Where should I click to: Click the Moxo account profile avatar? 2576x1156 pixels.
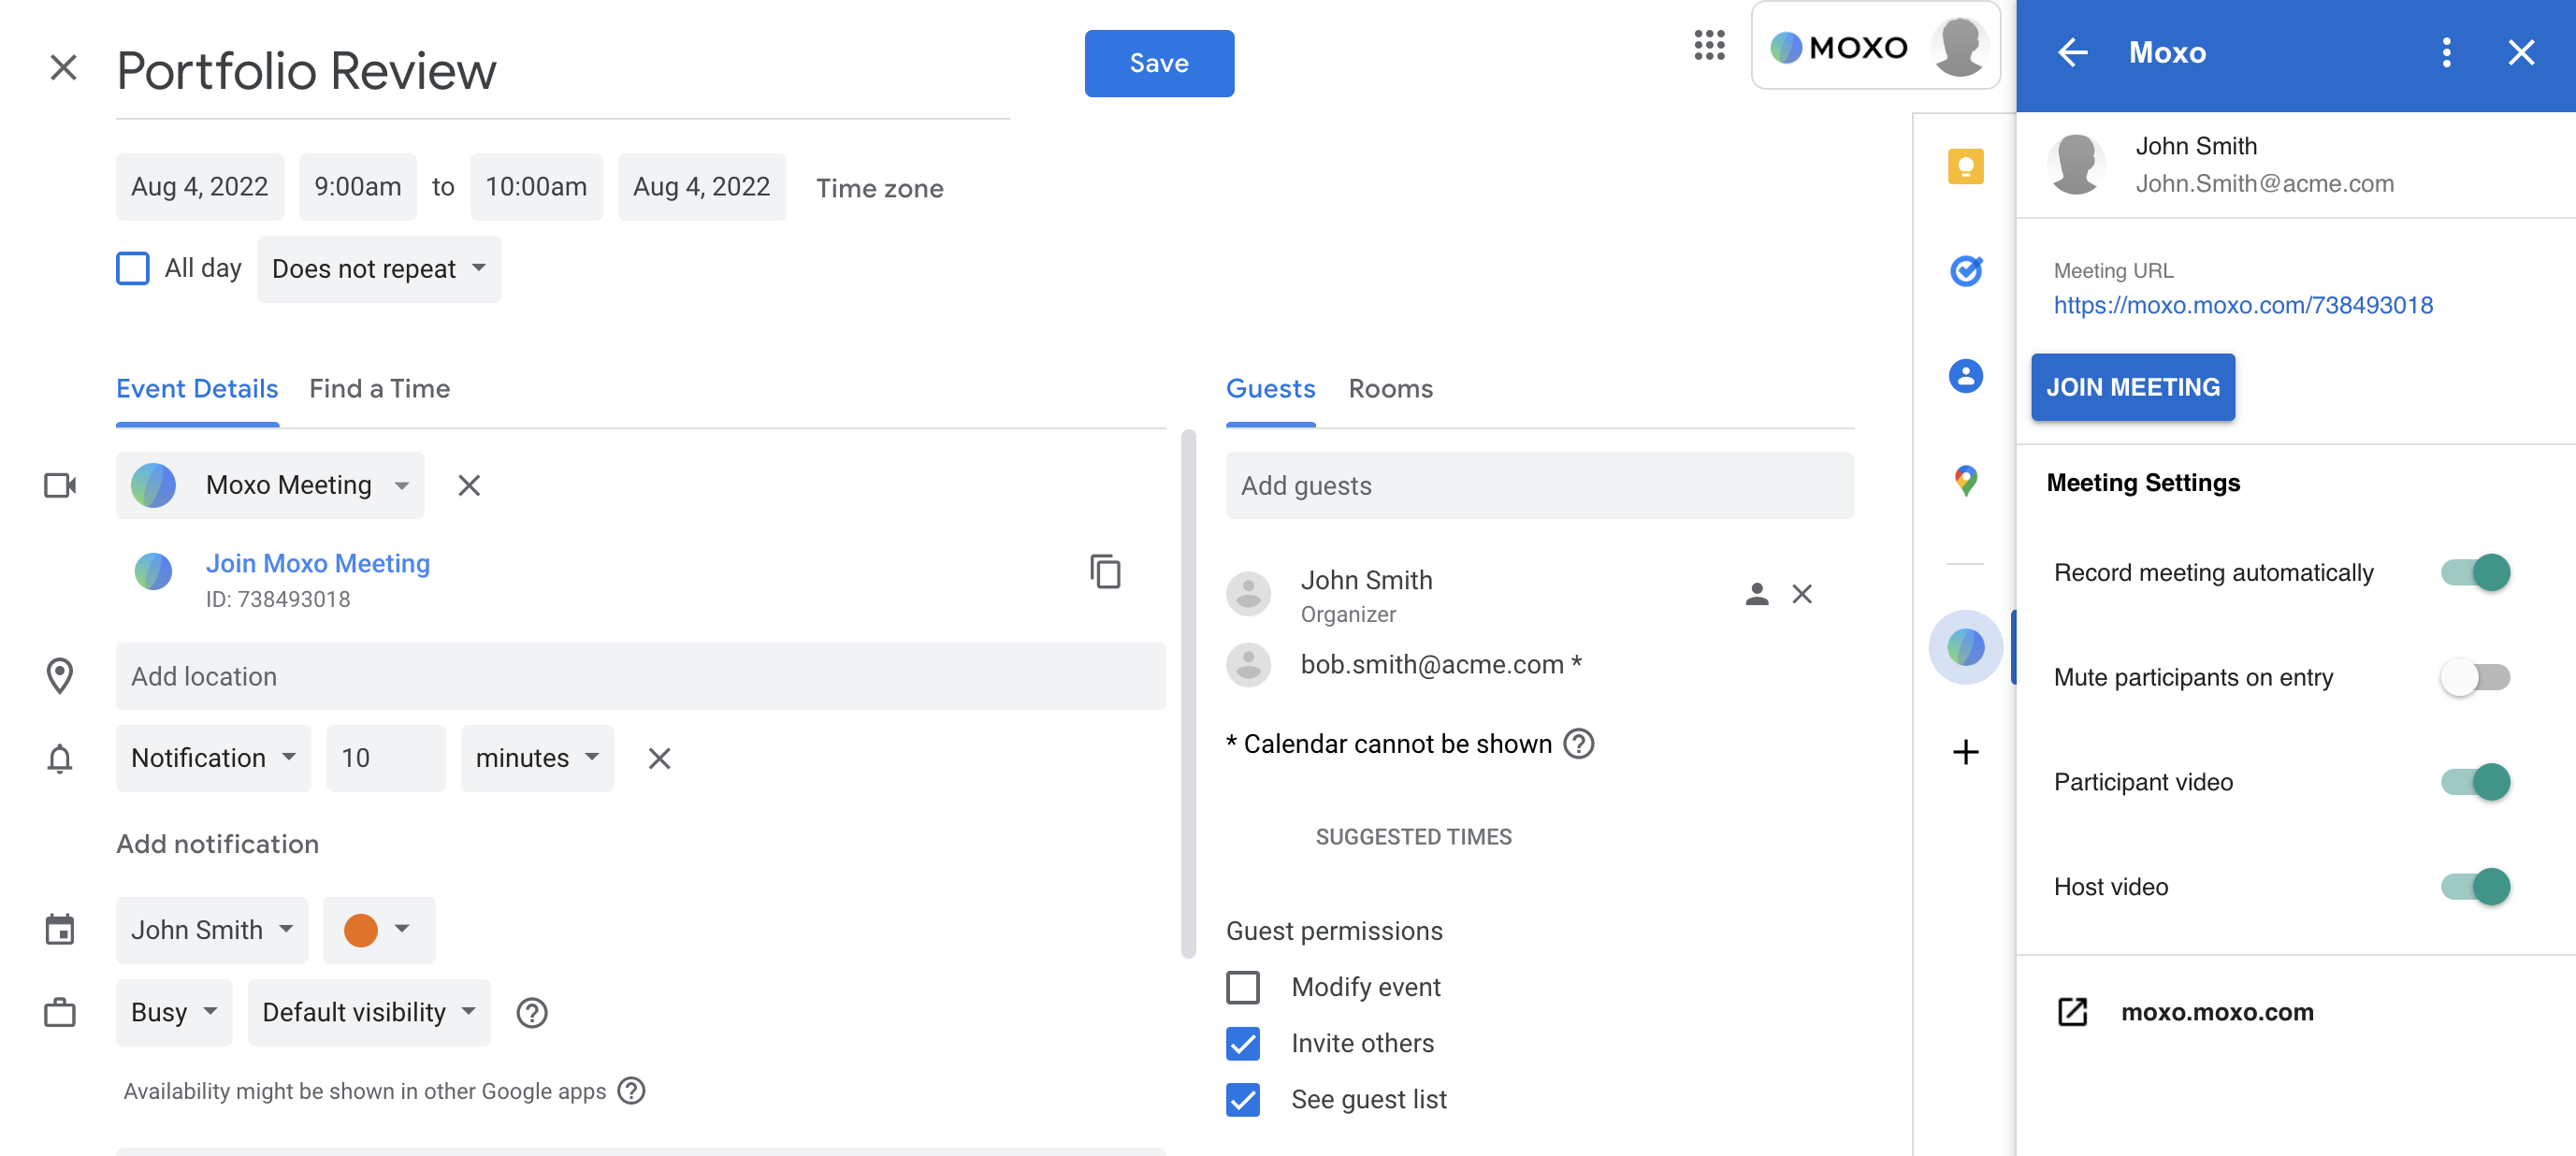pos(1959,46)
